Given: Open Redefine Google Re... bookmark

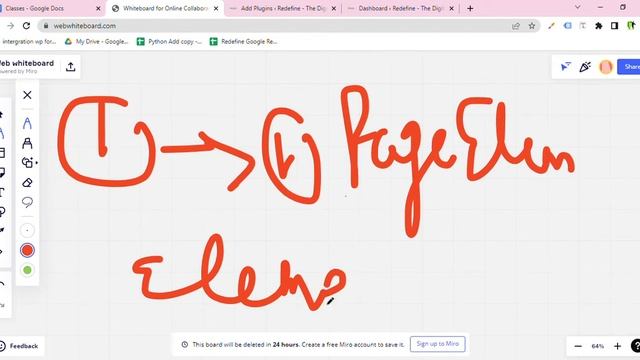Looking at the screenshot, I should [x=243, y=41].
